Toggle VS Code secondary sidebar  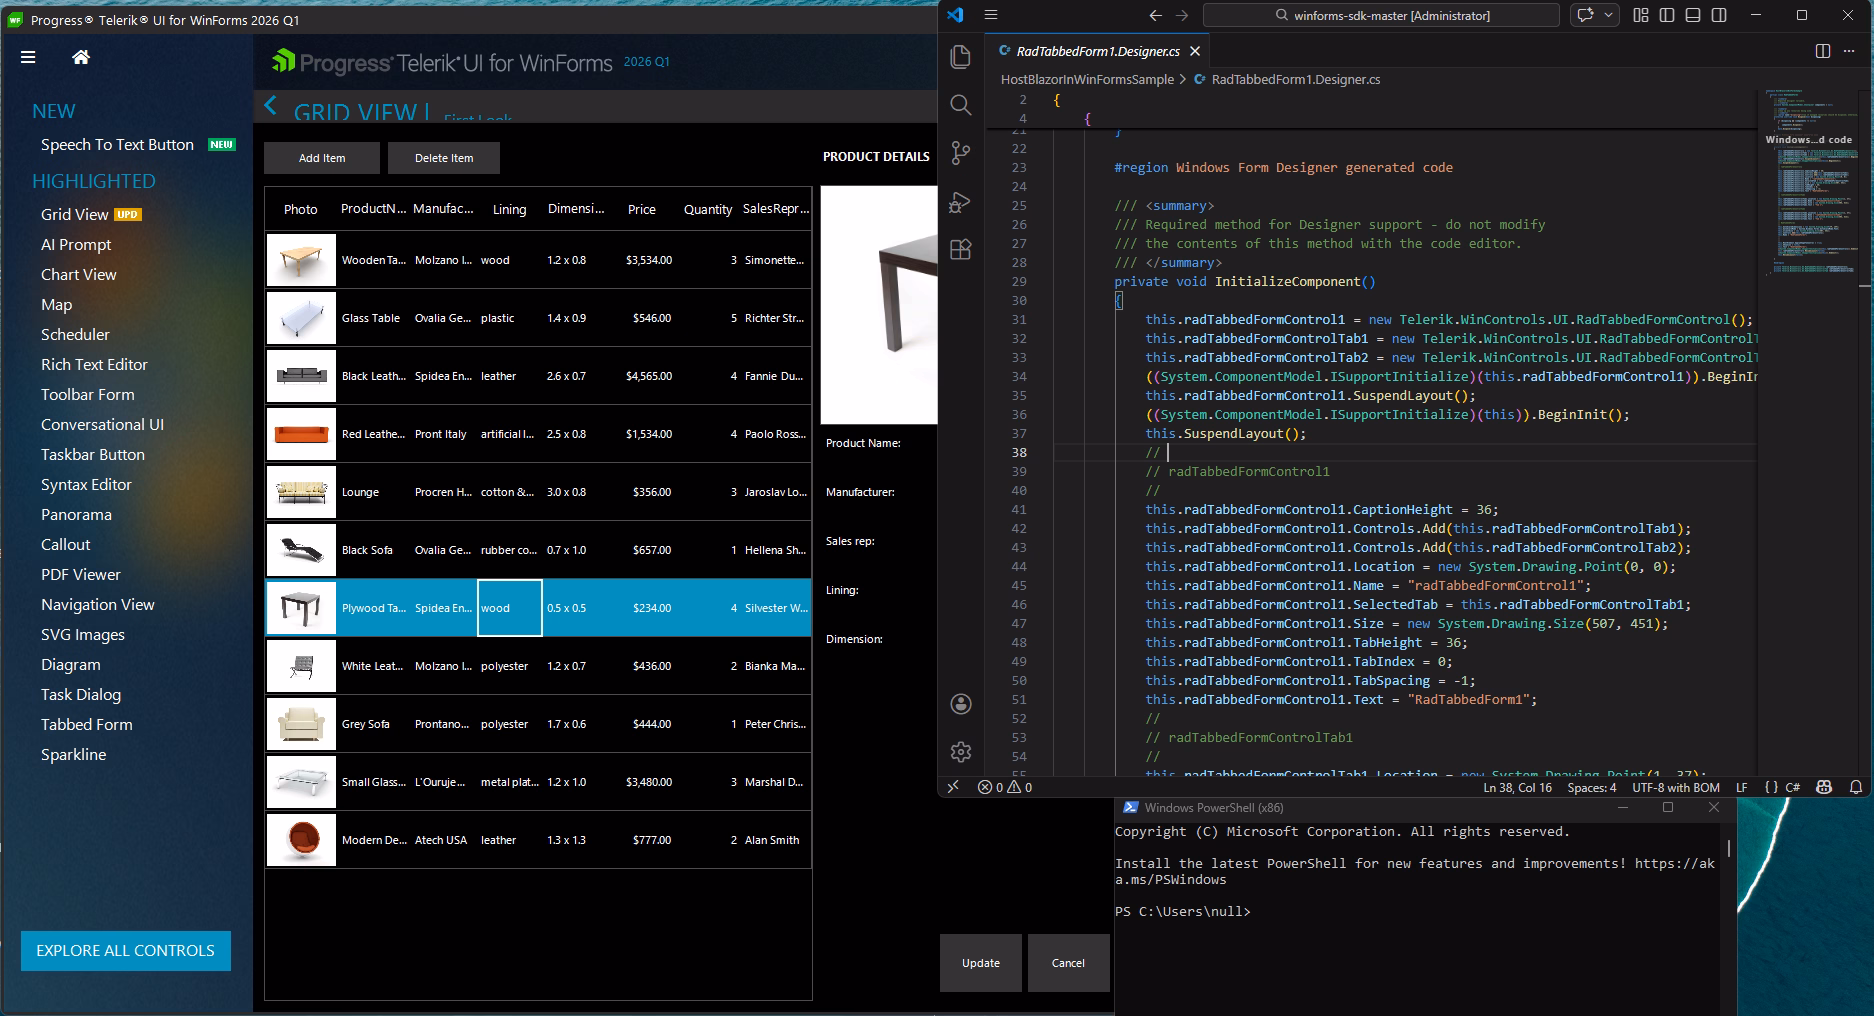coord(1719,15)
